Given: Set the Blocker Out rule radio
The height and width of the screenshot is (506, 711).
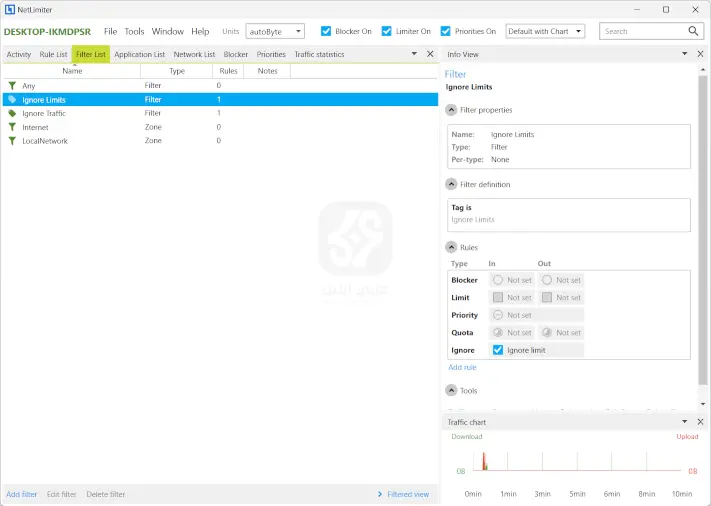Looking at the screenshot, I should 547,280.
